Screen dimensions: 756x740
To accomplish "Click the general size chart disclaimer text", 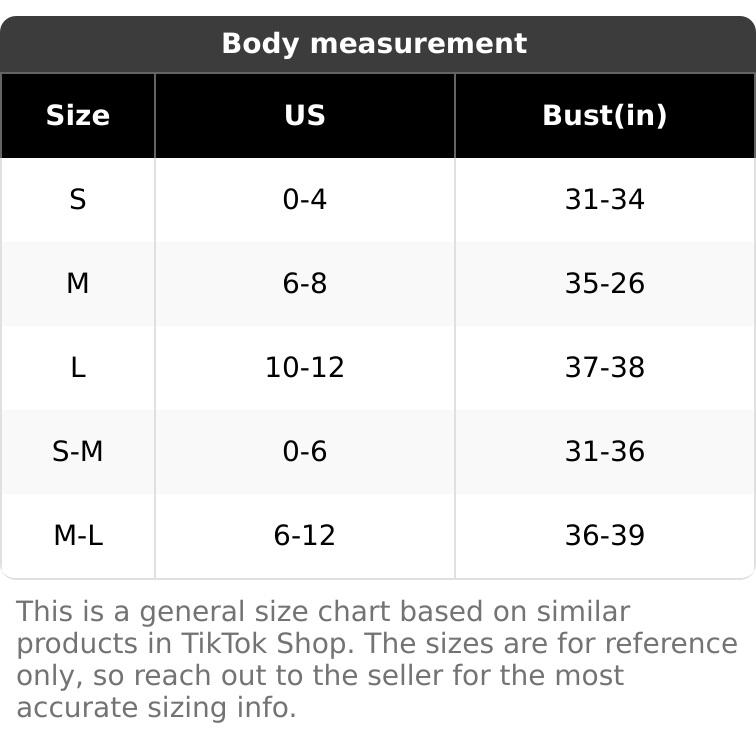I will tap(376, 659).
